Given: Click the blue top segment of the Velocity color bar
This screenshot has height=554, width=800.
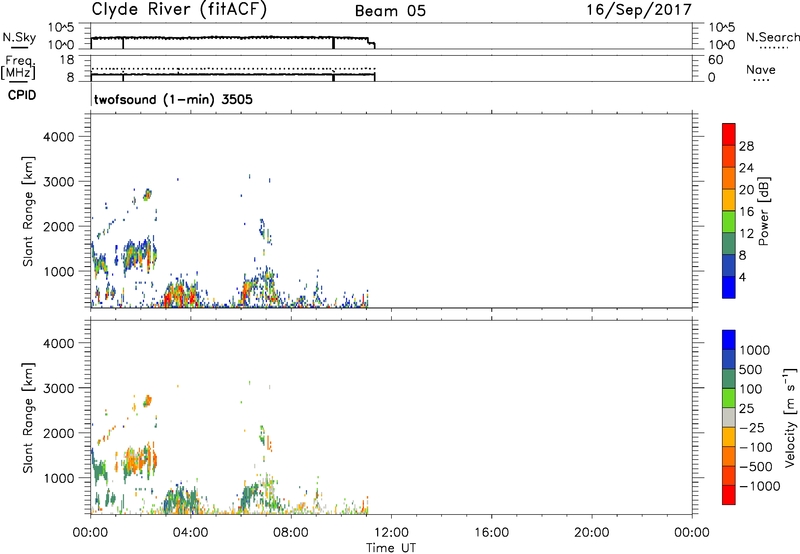Looking at the screenshot, I should coord(729,340).
